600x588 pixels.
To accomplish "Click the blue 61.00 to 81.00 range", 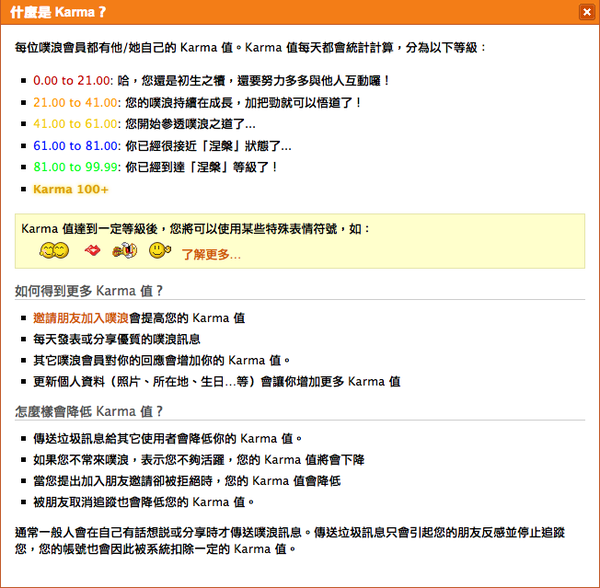I will (x=75, y=146).
